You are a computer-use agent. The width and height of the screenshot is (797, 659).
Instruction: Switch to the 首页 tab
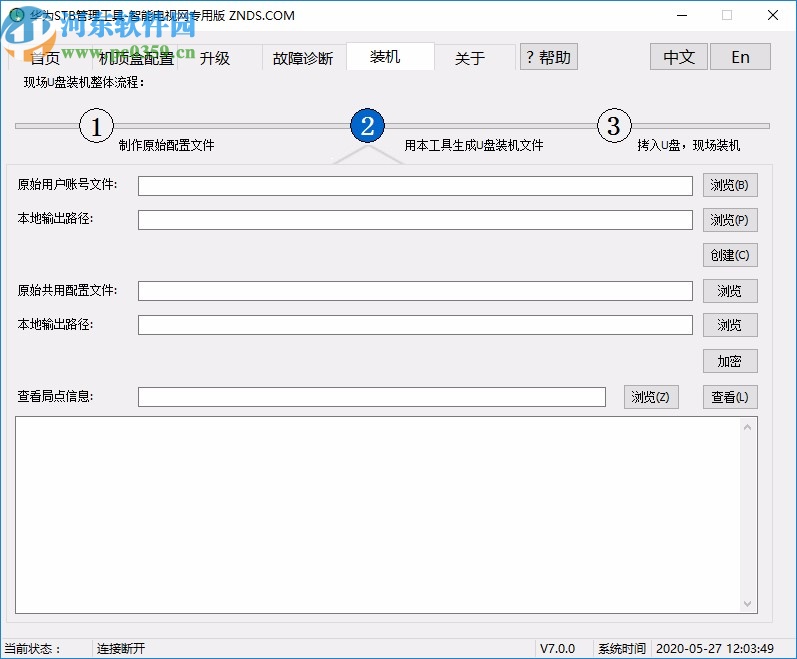coord(46,58)
